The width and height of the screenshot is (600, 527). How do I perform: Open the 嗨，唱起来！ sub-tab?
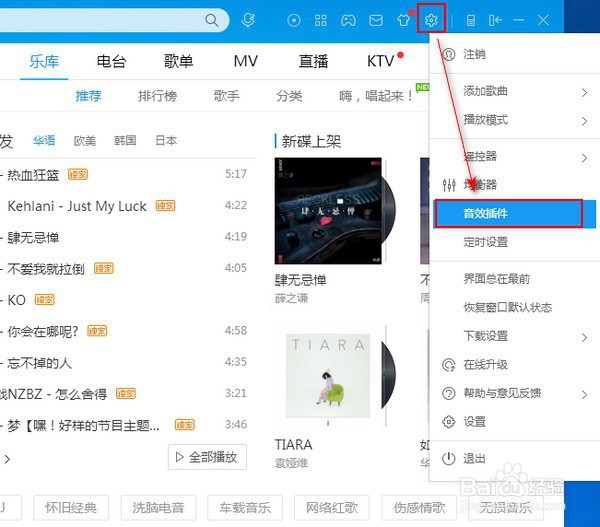(377, 96)
